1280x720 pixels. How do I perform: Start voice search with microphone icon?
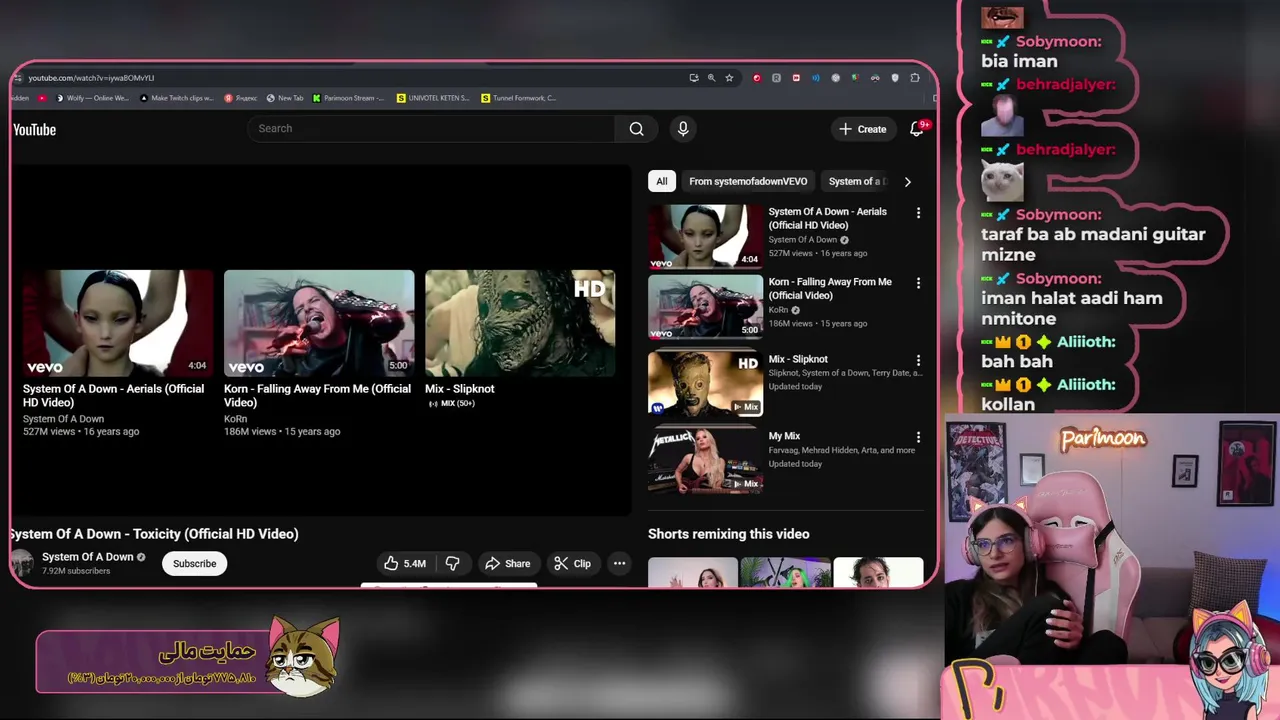coord(683,128)
